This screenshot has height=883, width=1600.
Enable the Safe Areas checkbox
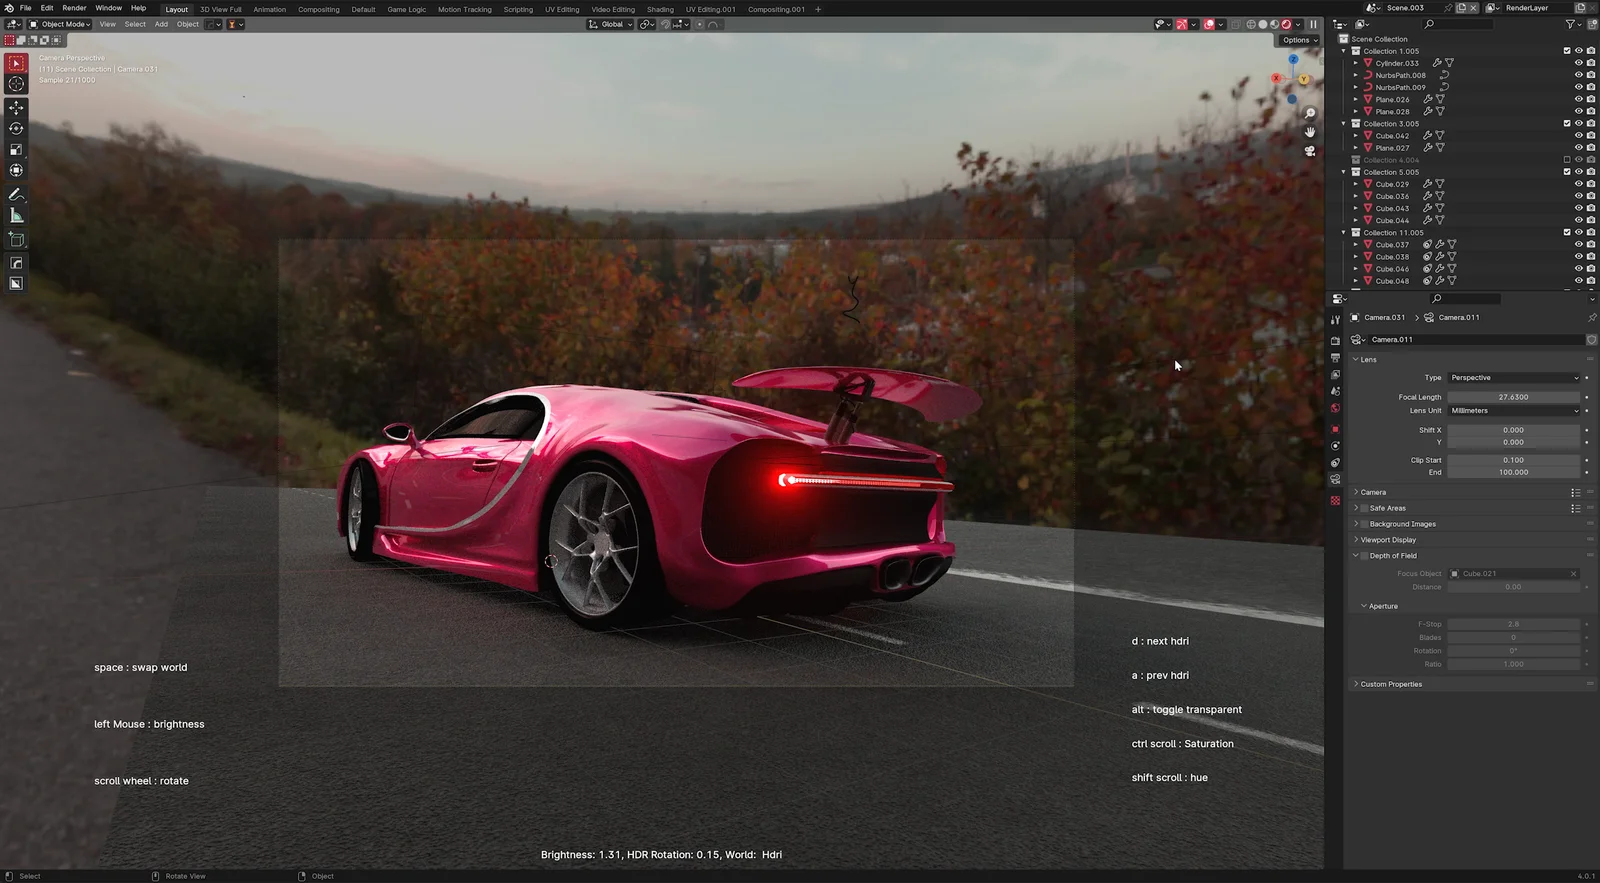(1364, 508)
